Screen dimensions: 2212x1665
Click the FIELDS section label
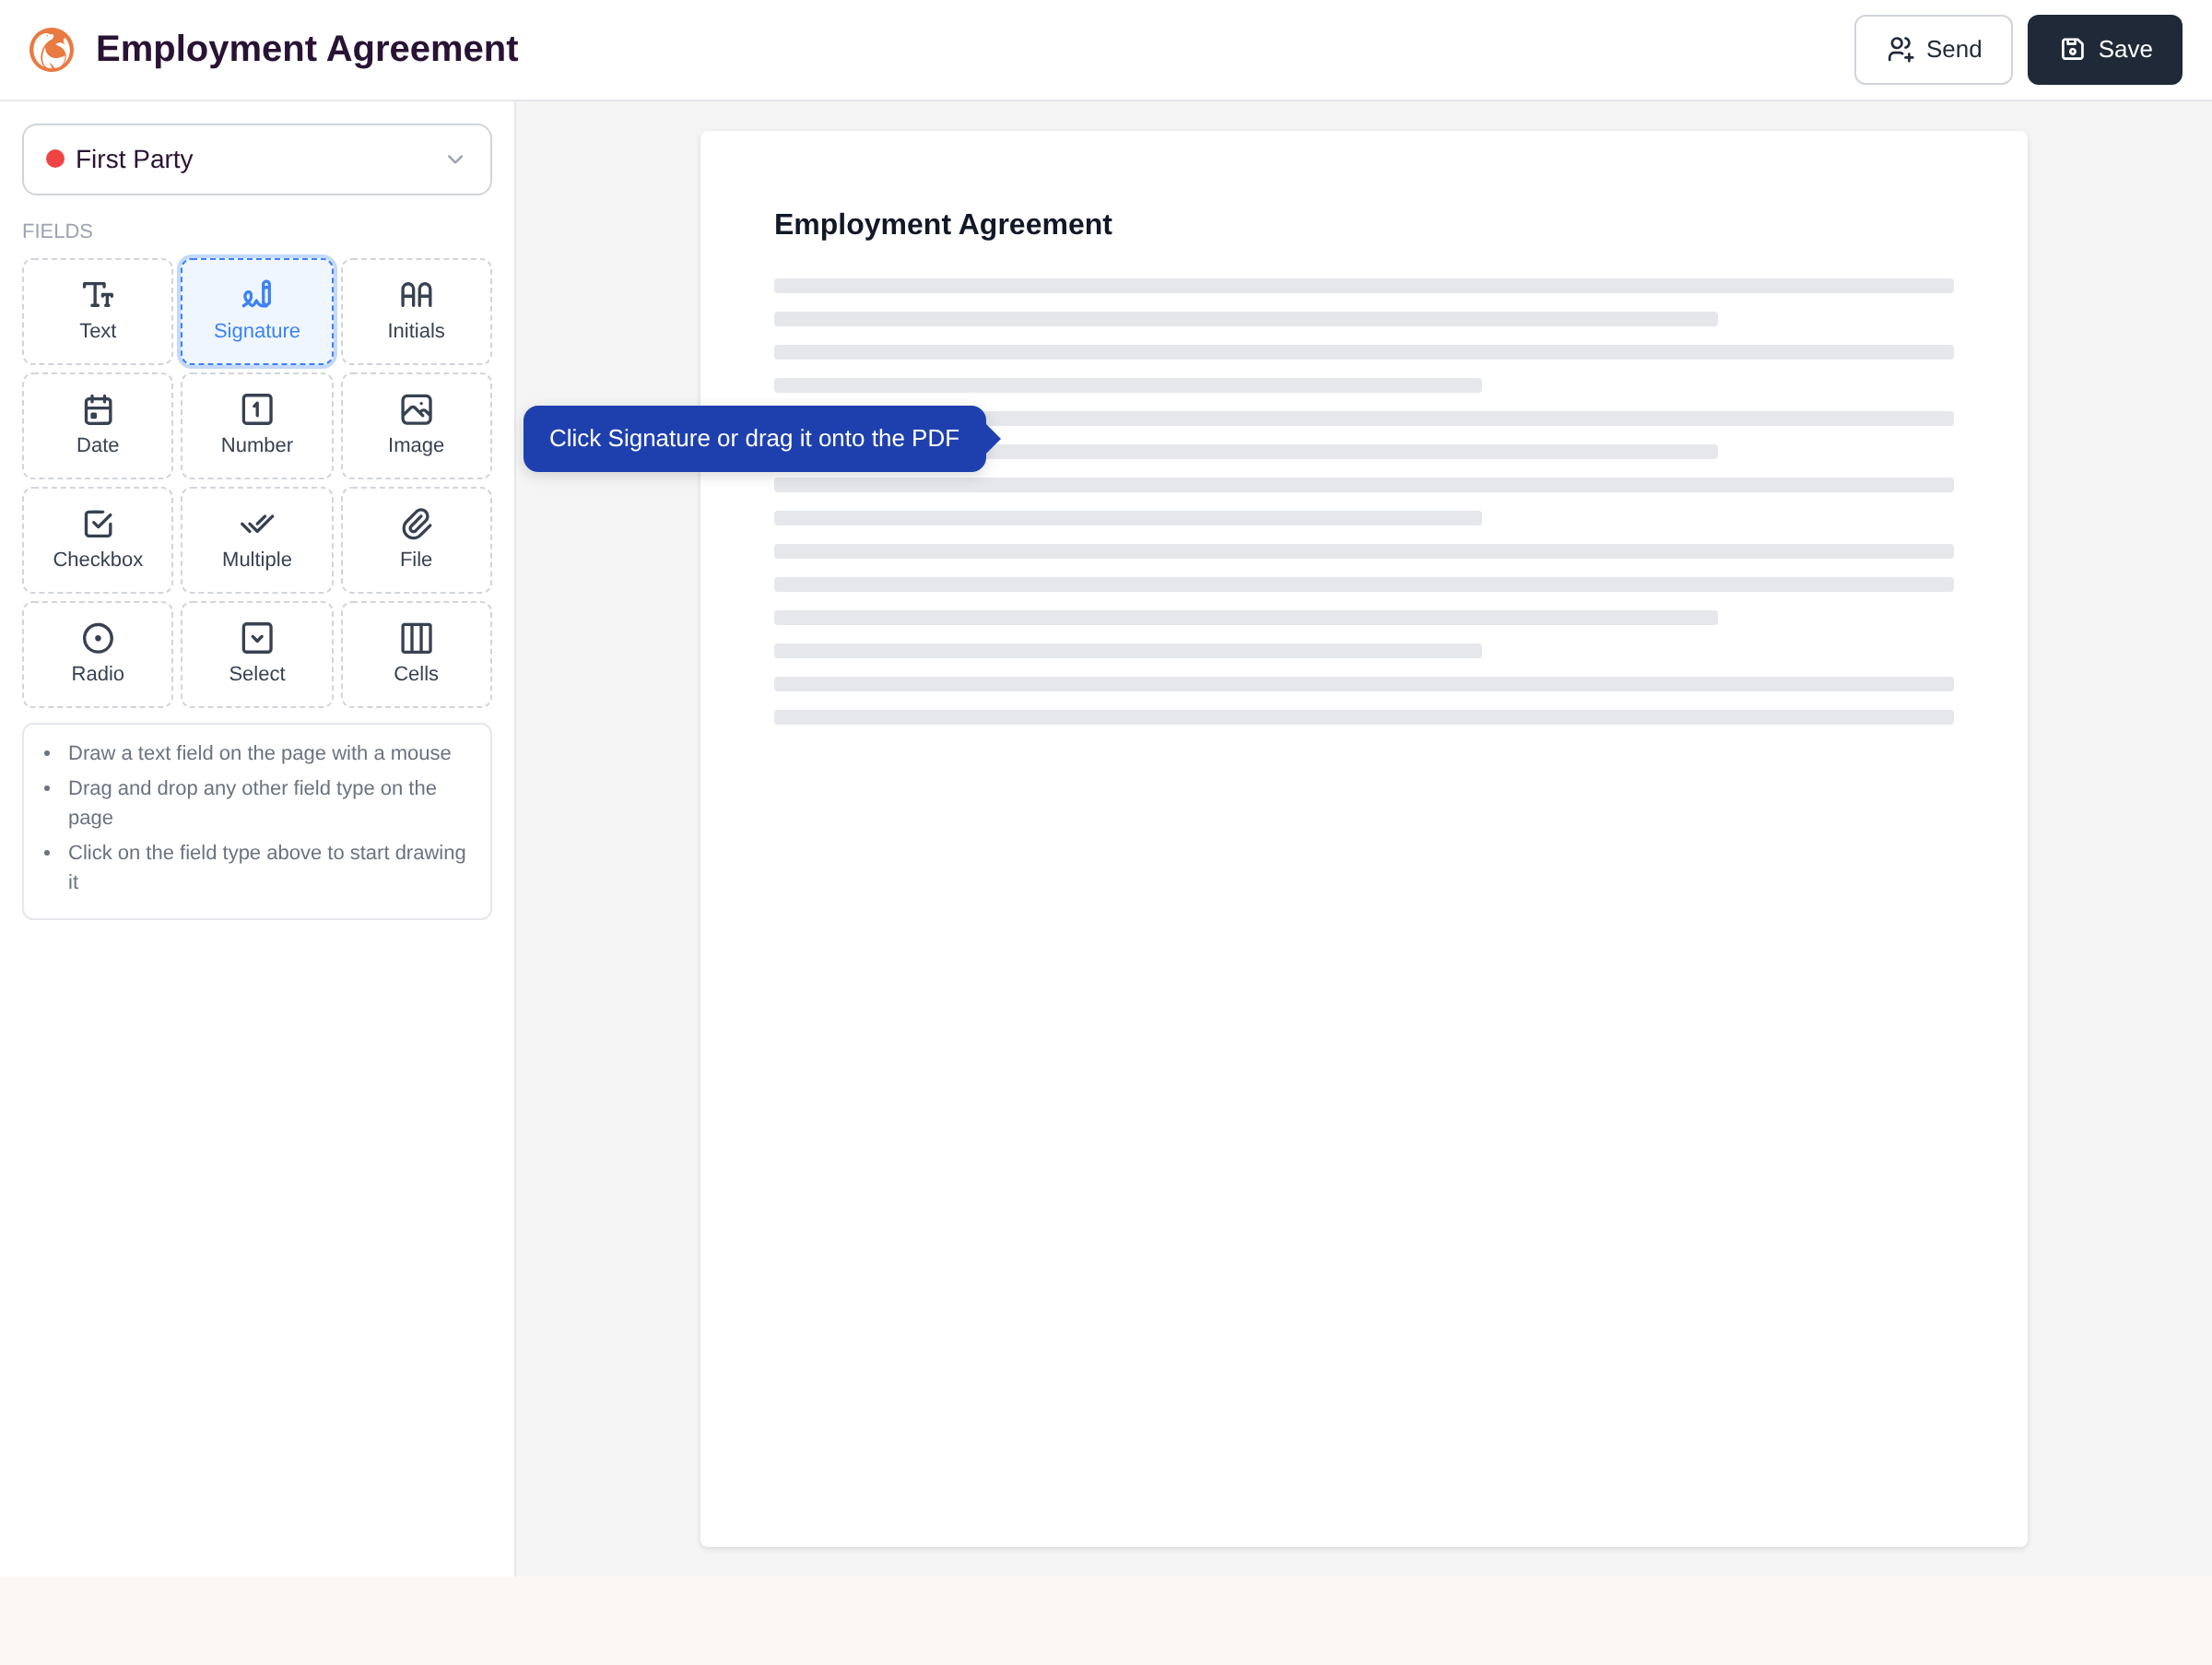click(57, 231)
